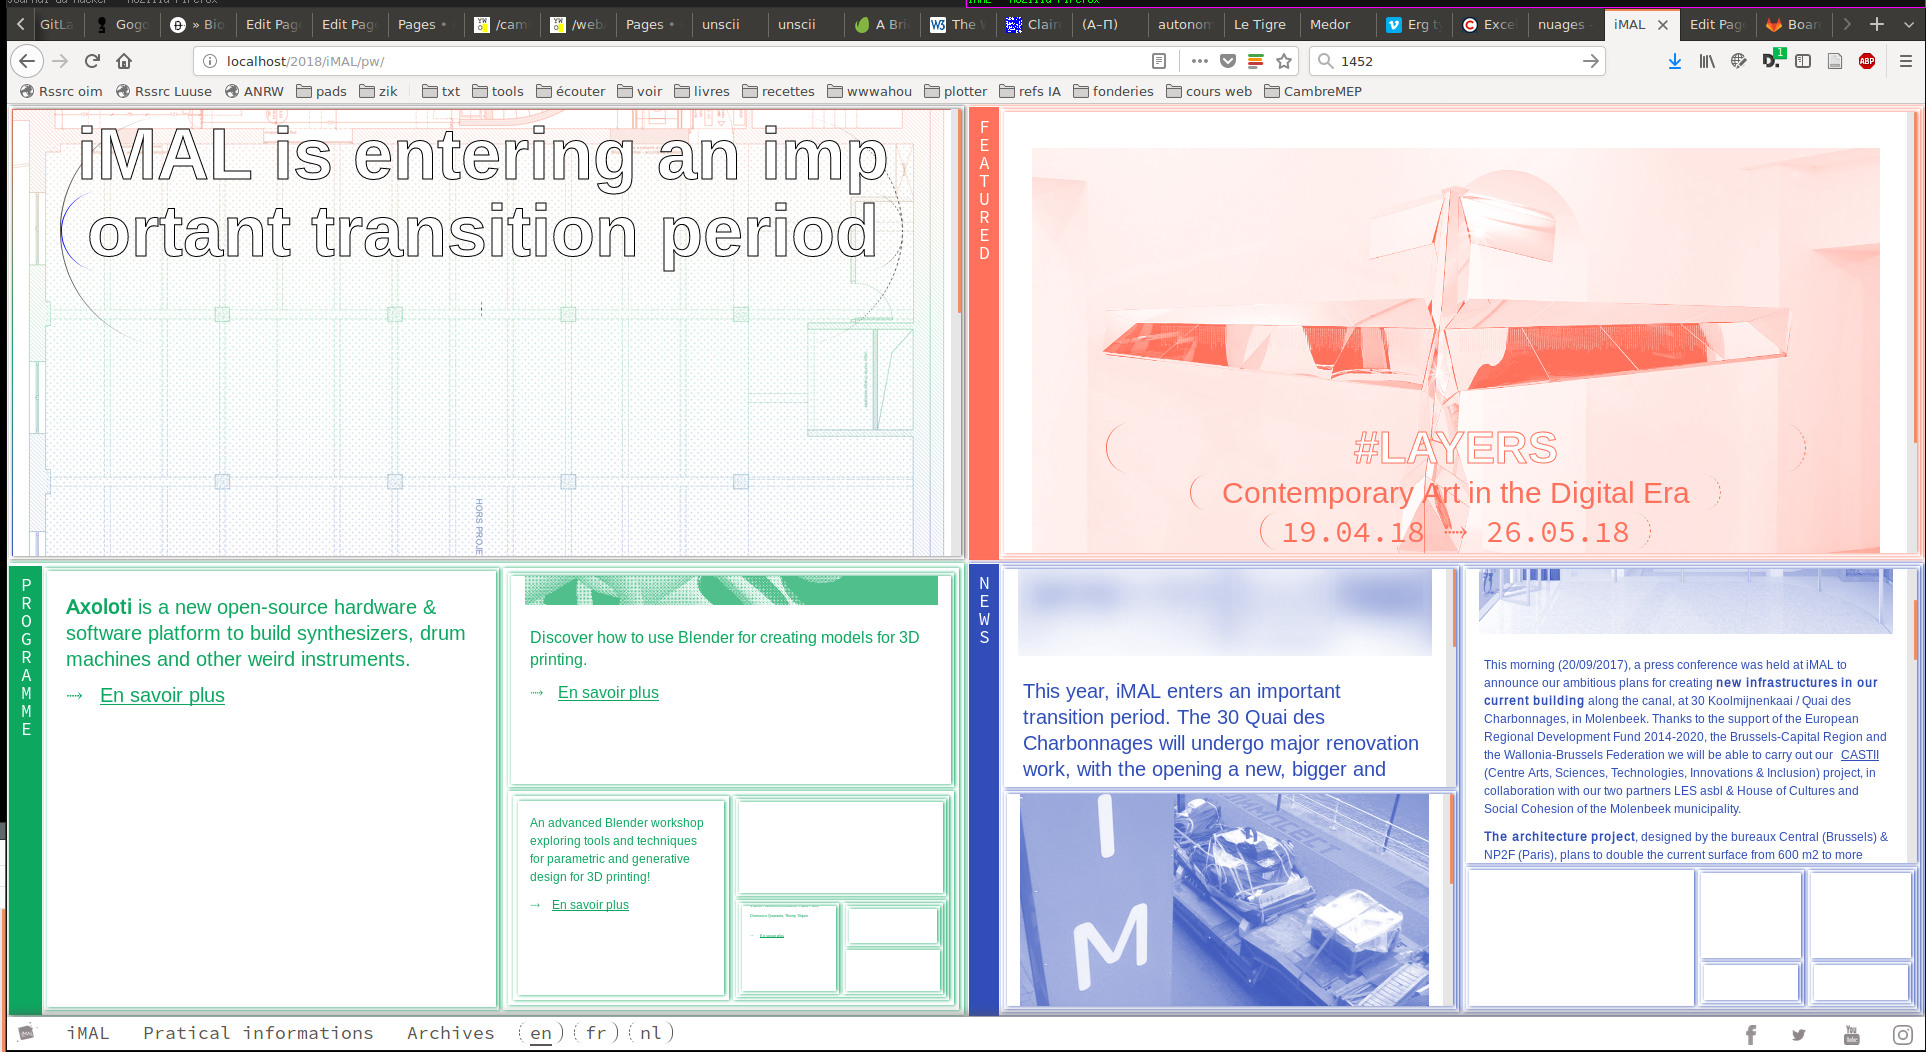Click the YouTube icon in the footer
Image resolution: width=1926 pixels, height=1052 pixels.
(1851, 1035)
